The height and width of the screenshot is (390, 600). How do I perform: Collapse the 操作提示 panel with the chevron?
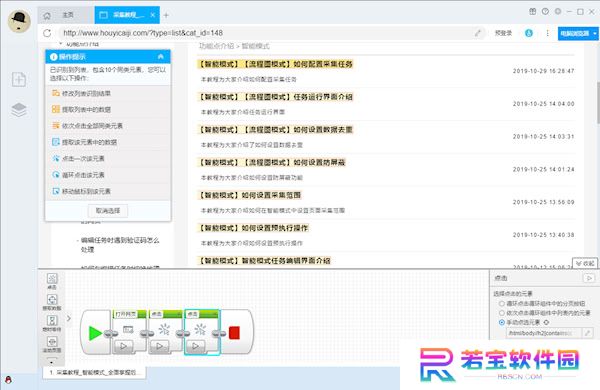tap(161, 57)
